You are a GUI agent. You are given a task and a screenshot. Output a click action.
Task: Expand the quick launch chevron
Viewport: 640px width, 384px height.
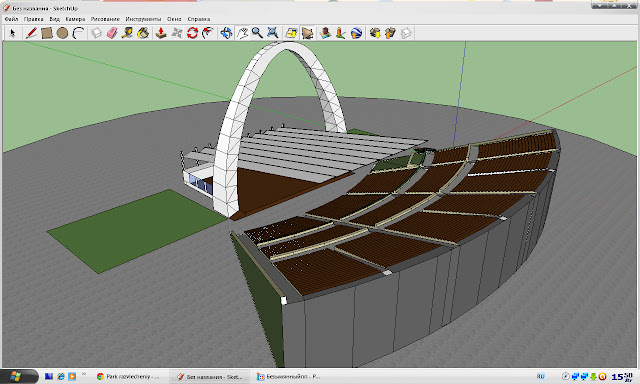point(84,374)
